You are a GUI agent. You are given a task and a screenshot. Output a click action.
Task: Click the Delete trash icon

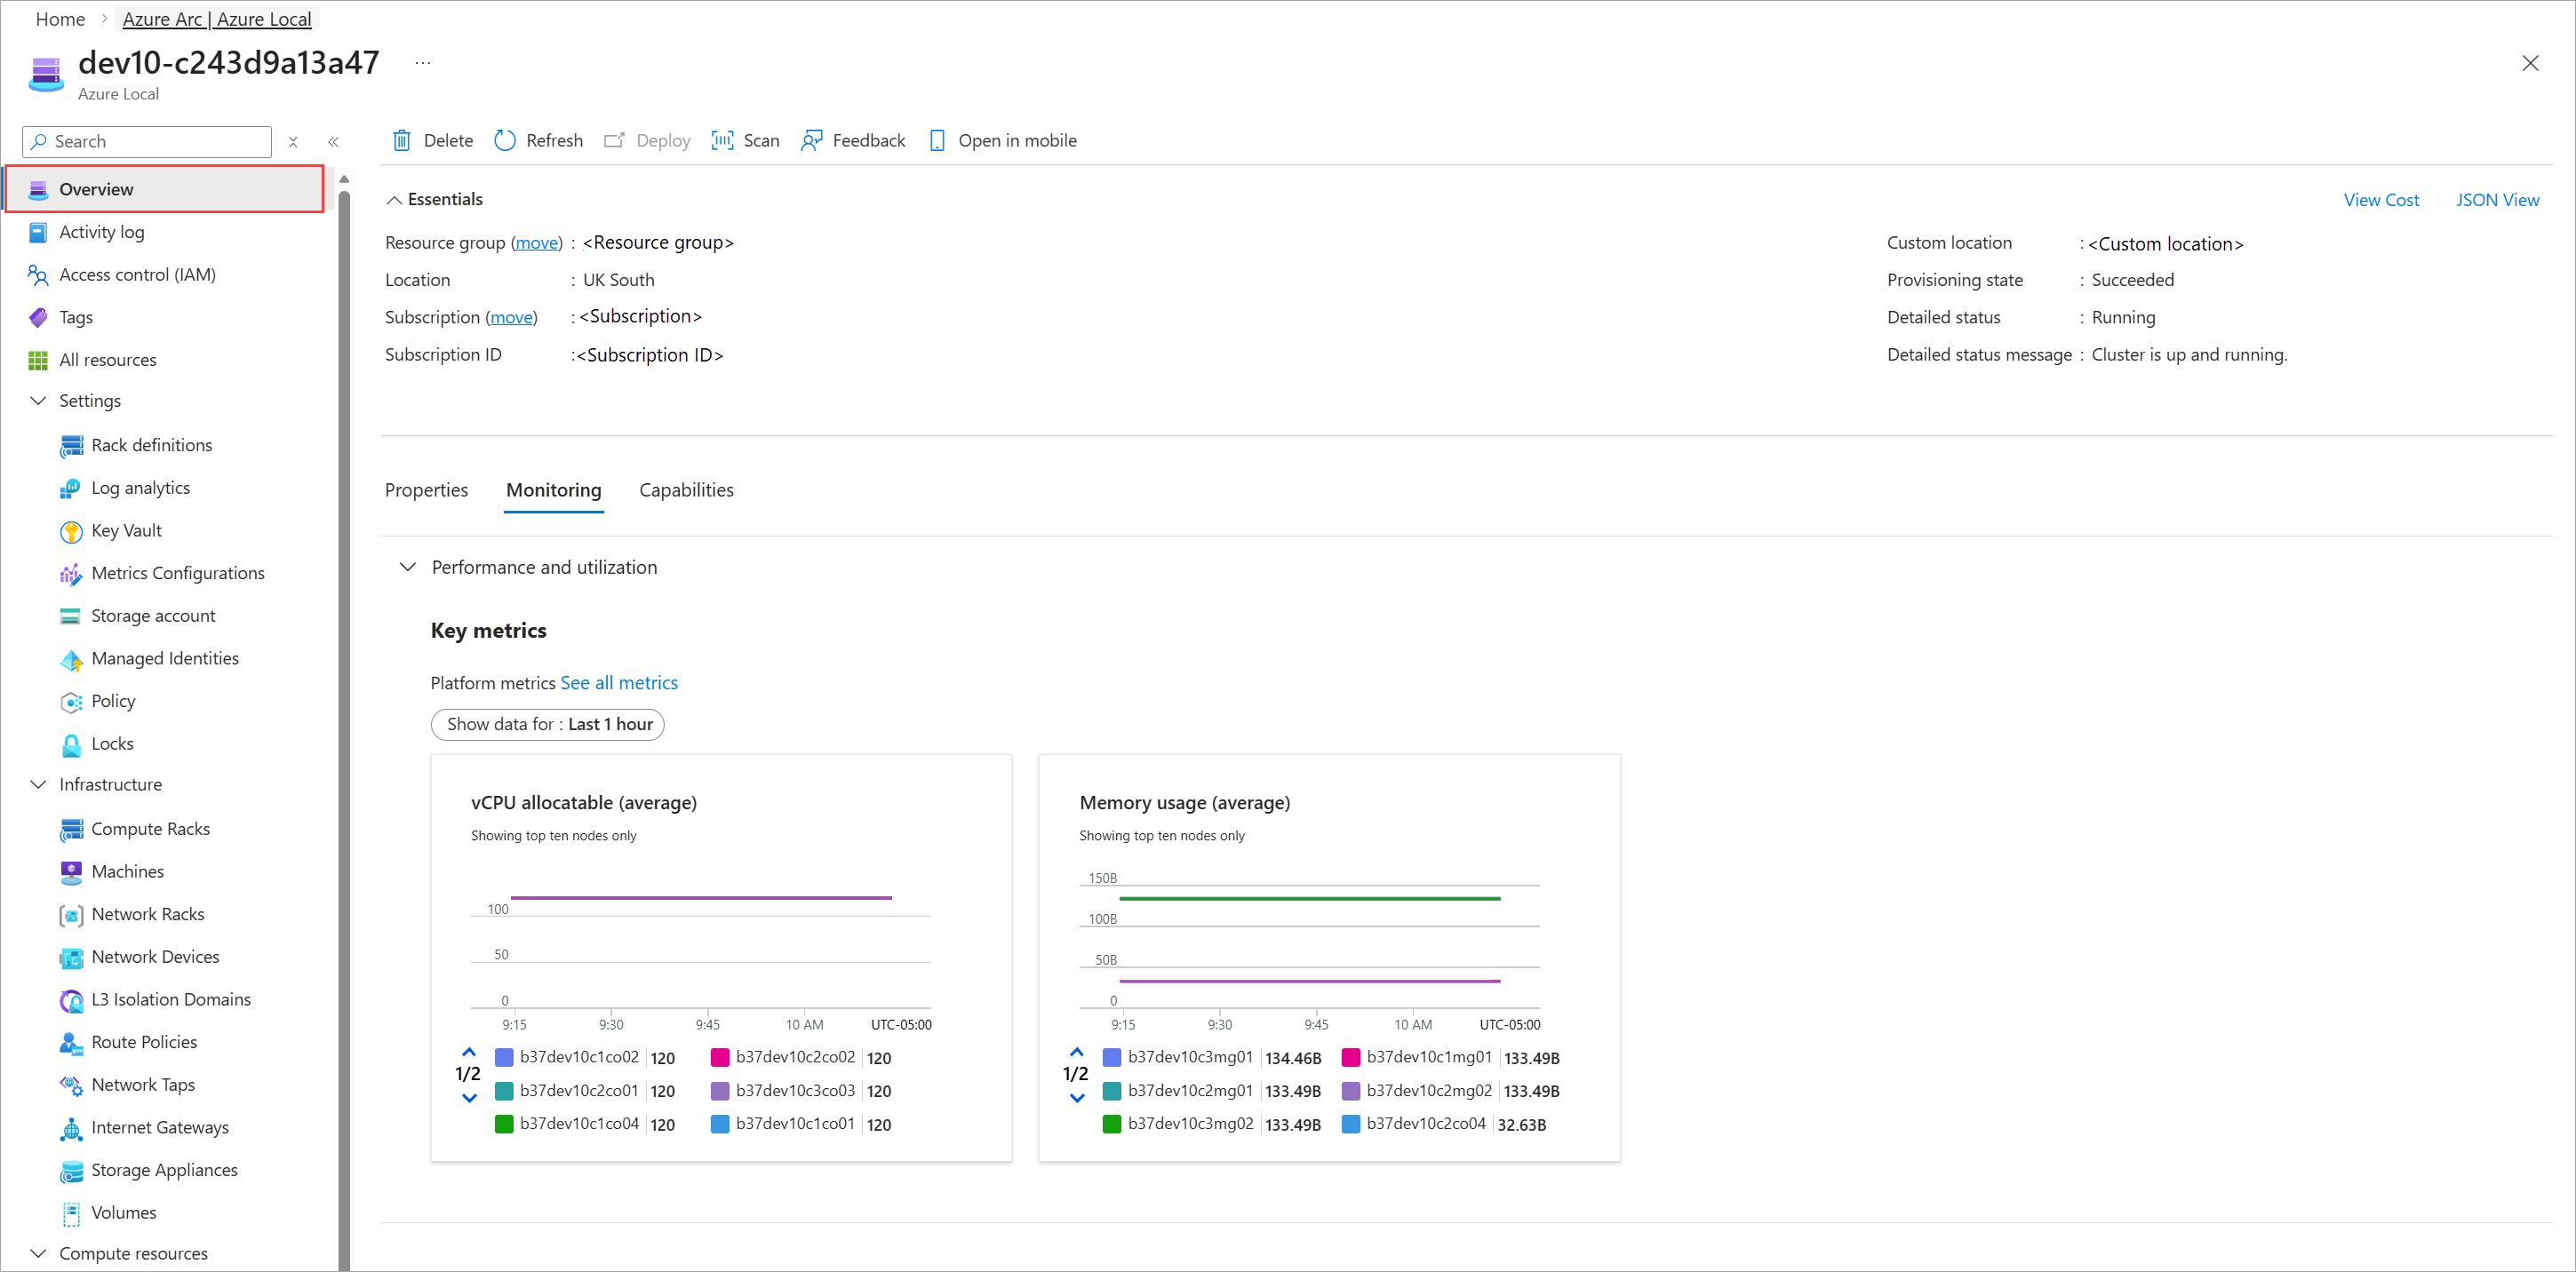pyautogui.click(x=402, y=140)
